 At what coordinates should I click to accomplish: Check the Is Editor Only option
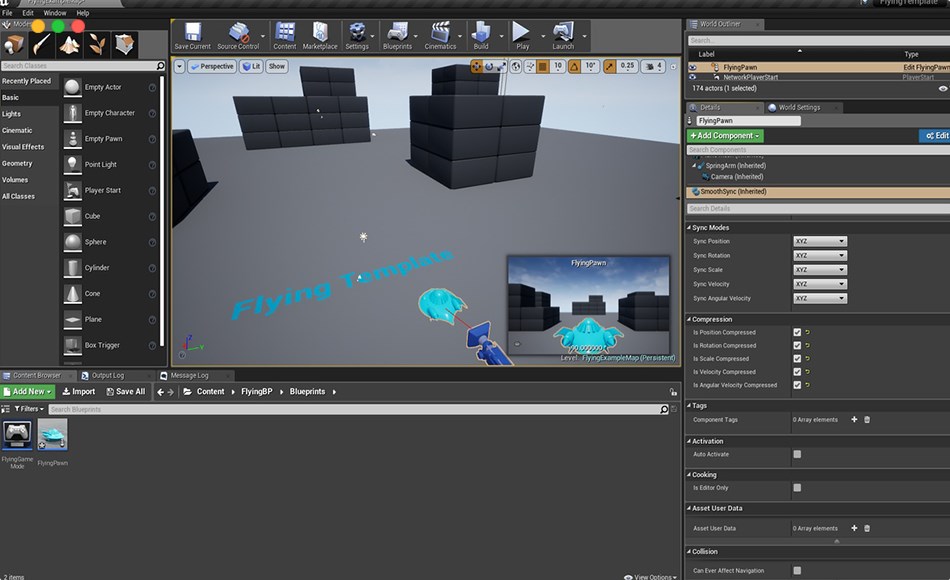tap(795, 488)
